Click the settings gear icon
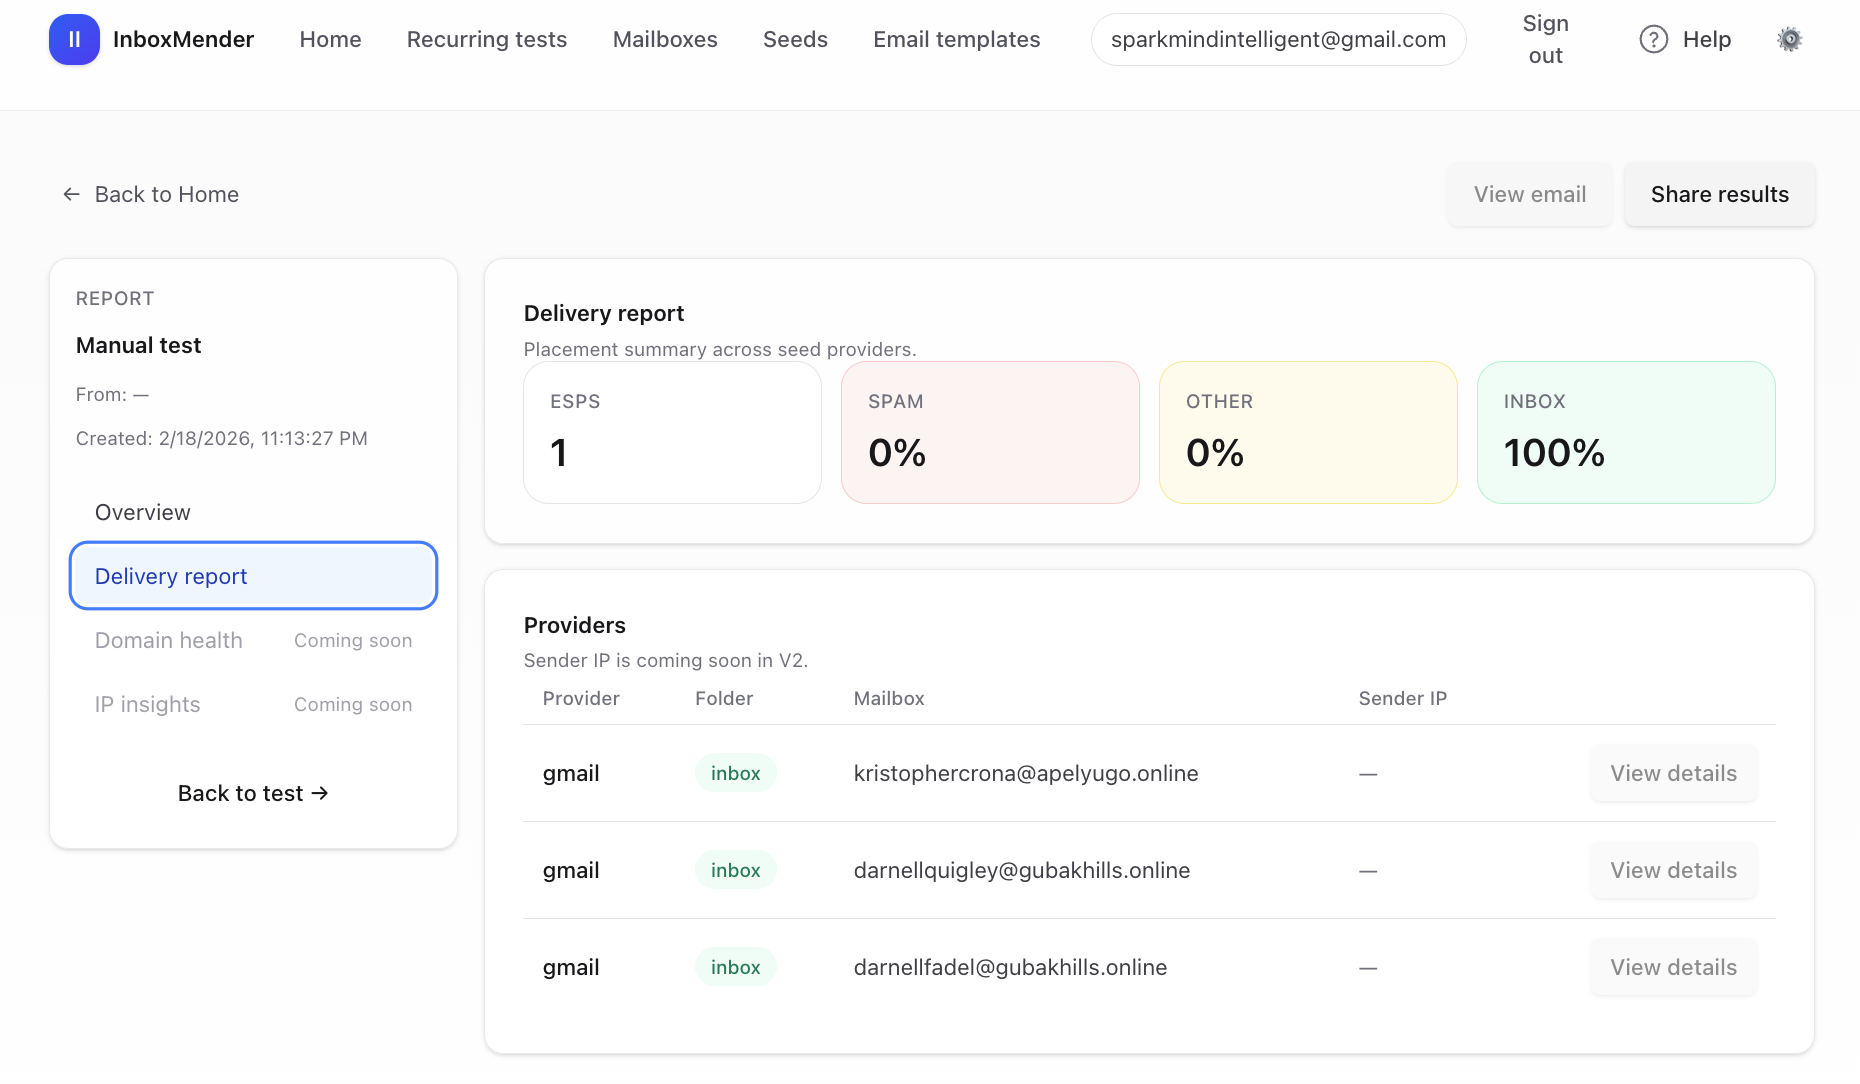1860x1084 pixels. click(1789, 39)
